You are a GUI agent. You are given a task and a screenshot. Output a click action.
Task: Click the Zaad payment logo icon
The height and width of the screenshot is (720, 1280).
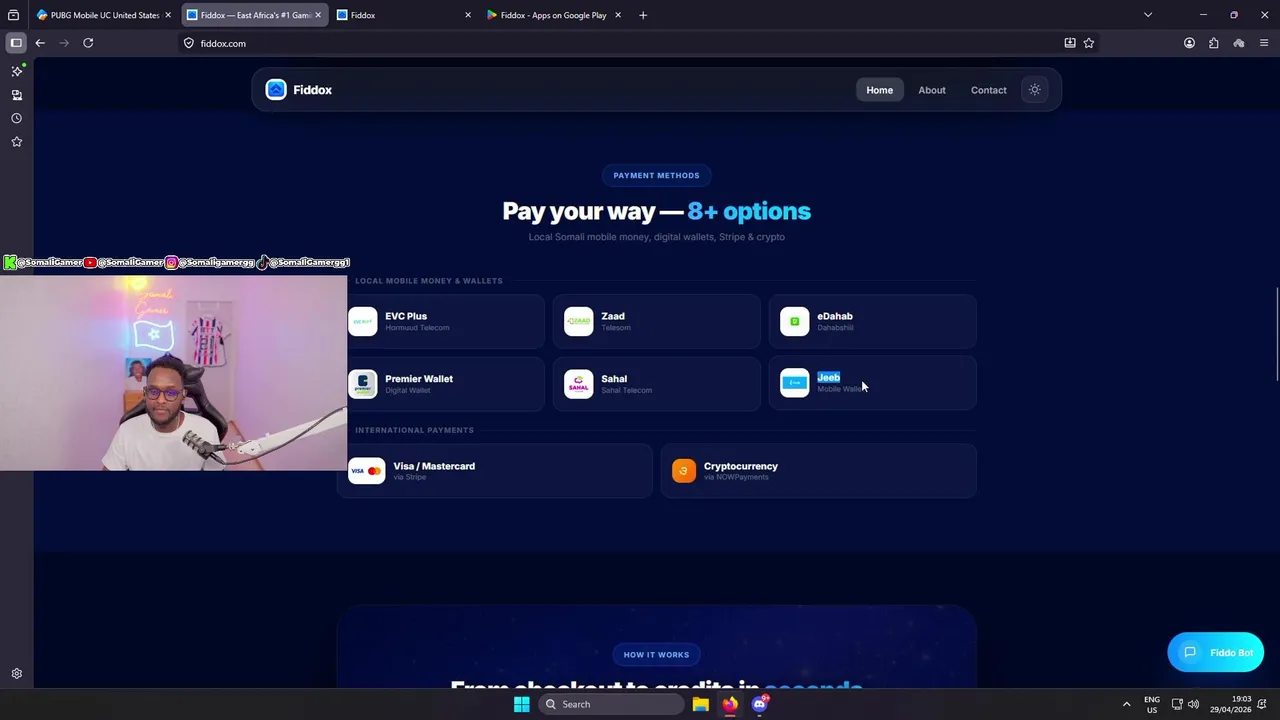[578, 322]
